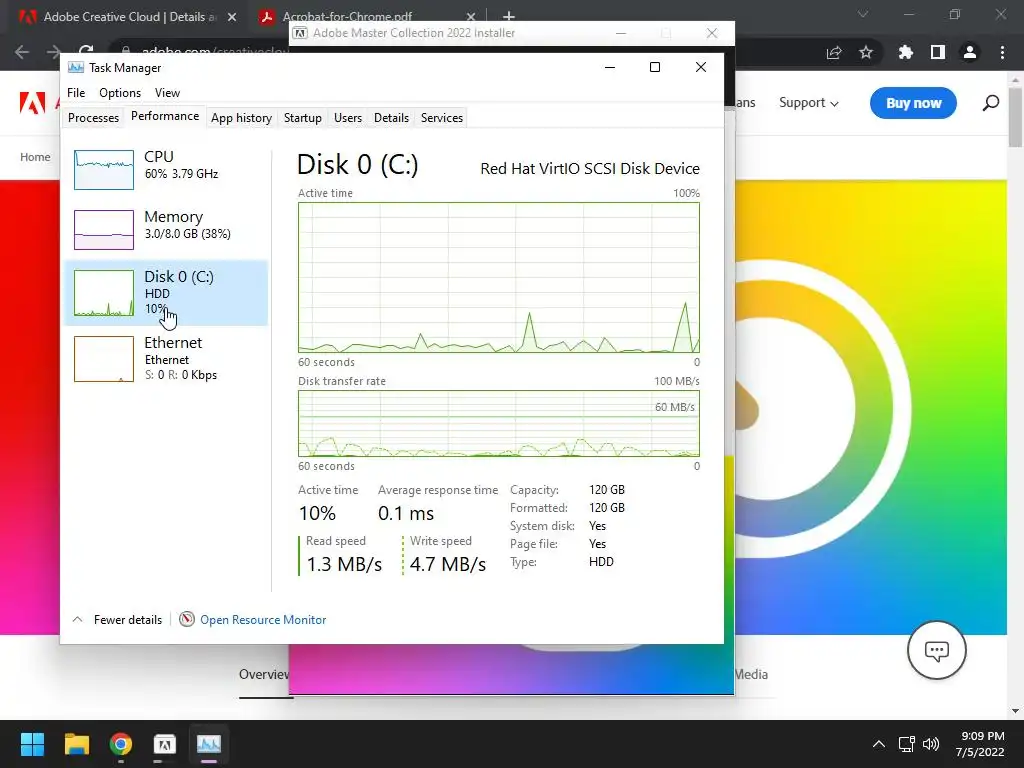
Task: Expand the Support dropdown on Adobe site
Action: pos(808,103)
